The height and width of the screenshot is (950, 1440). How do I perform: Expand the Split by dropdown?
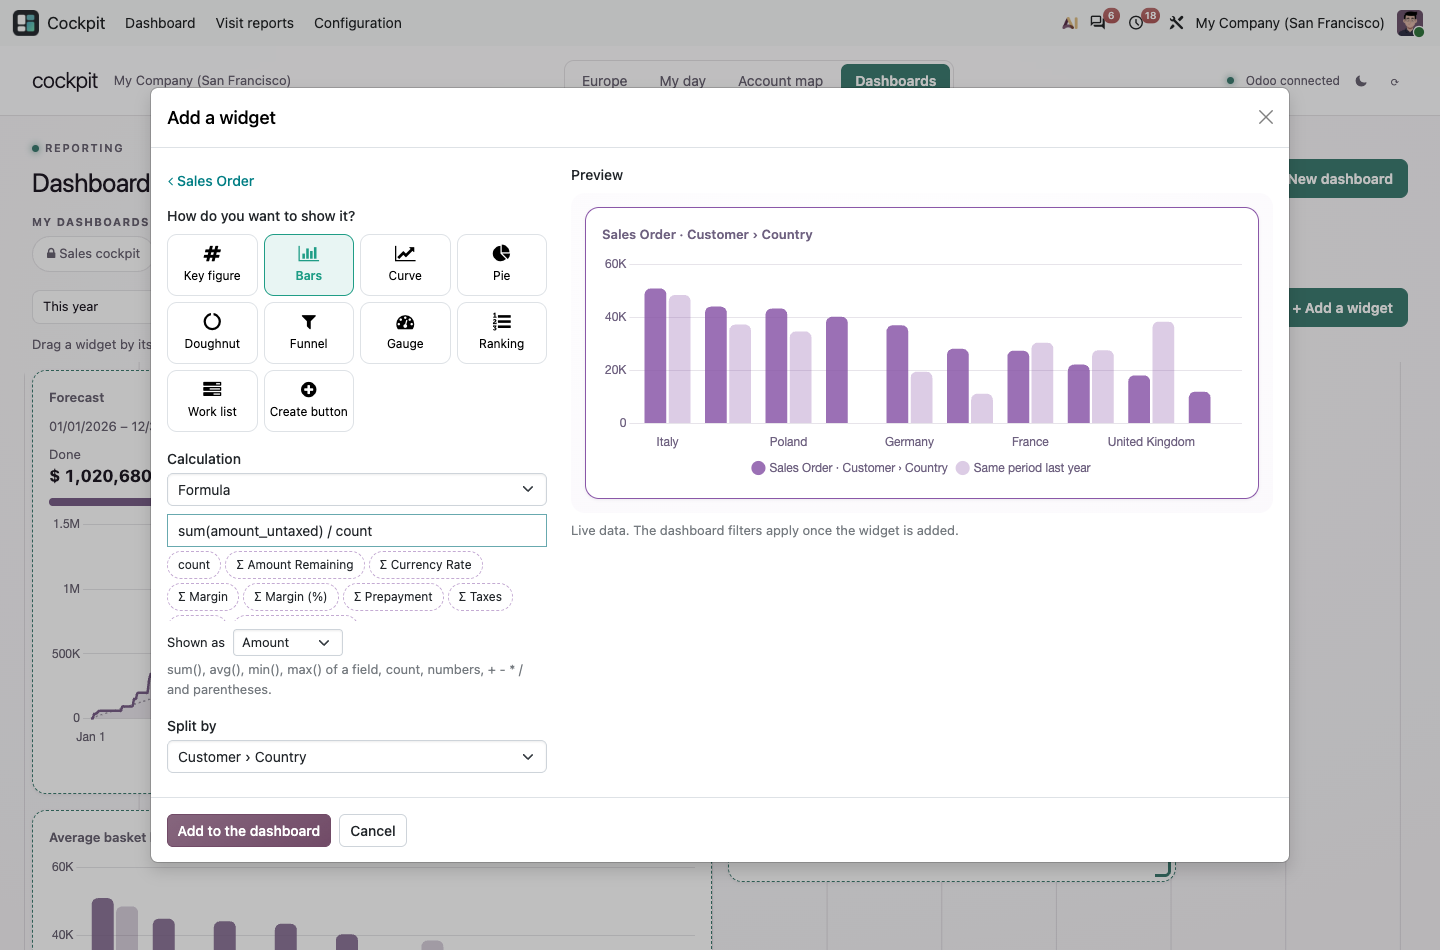click(x=357, y=757)
